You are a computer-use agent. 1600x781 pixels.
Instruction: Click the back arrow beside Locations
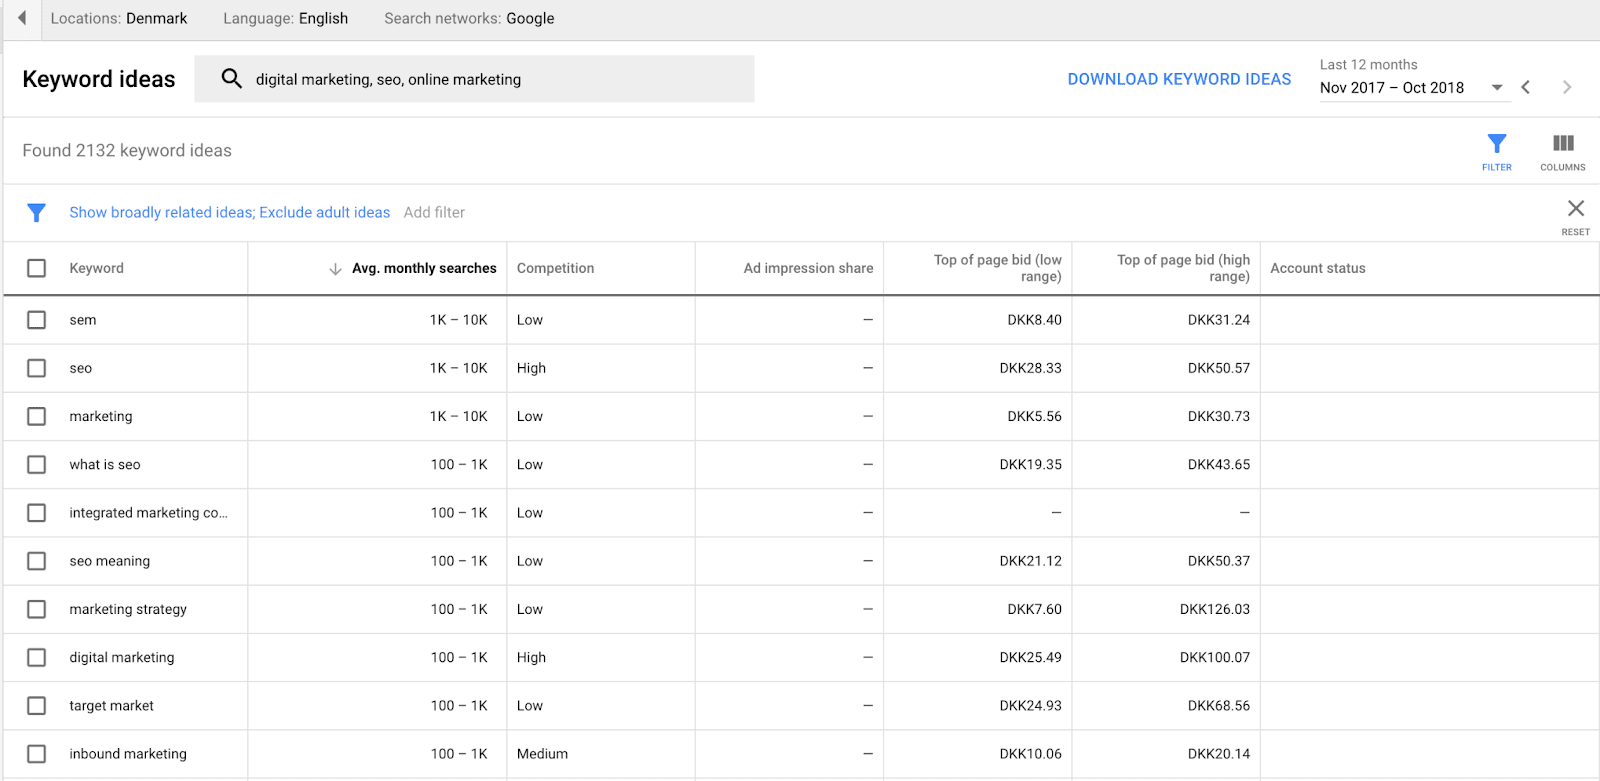point(22,18)
